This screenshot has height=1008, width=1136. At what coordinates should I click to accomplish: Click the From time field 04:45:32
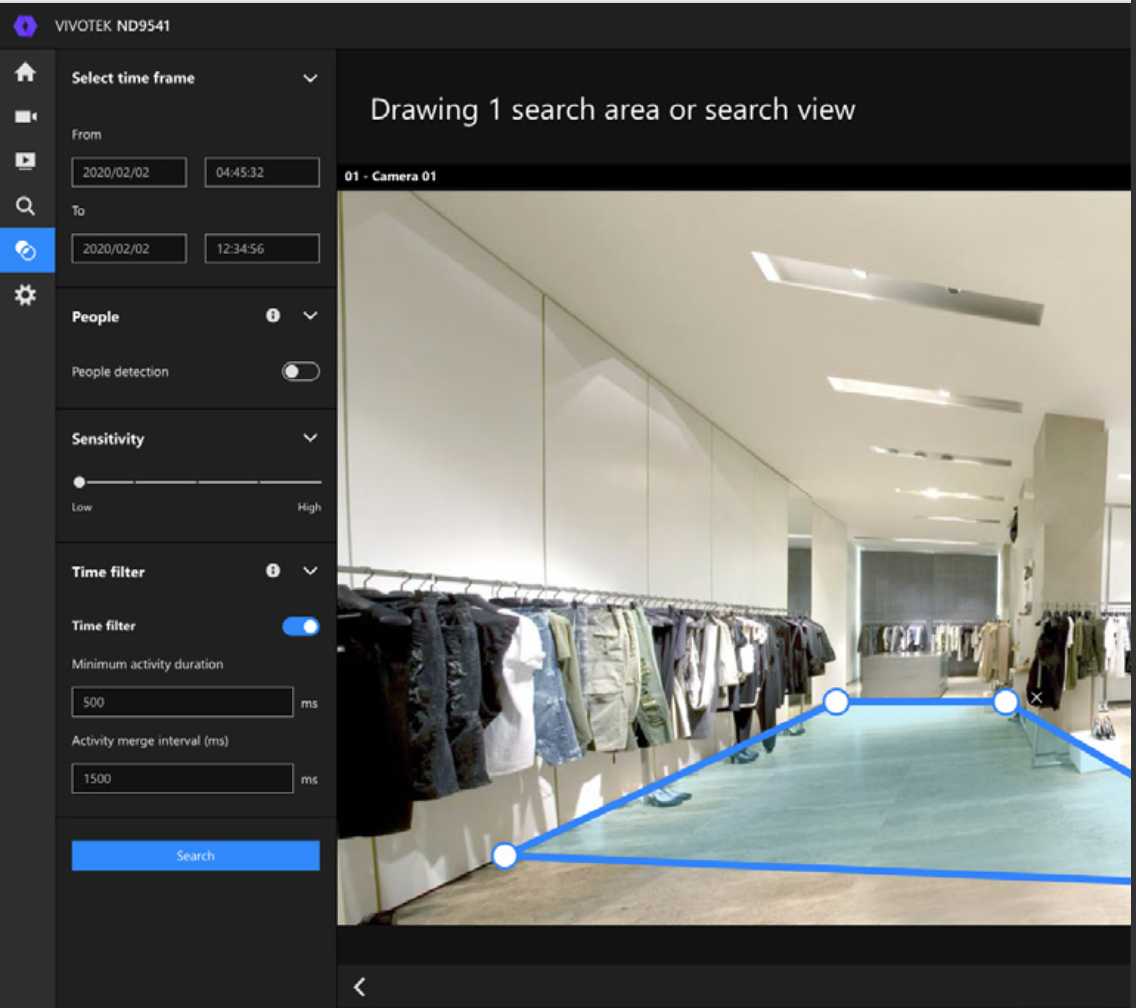262,172
